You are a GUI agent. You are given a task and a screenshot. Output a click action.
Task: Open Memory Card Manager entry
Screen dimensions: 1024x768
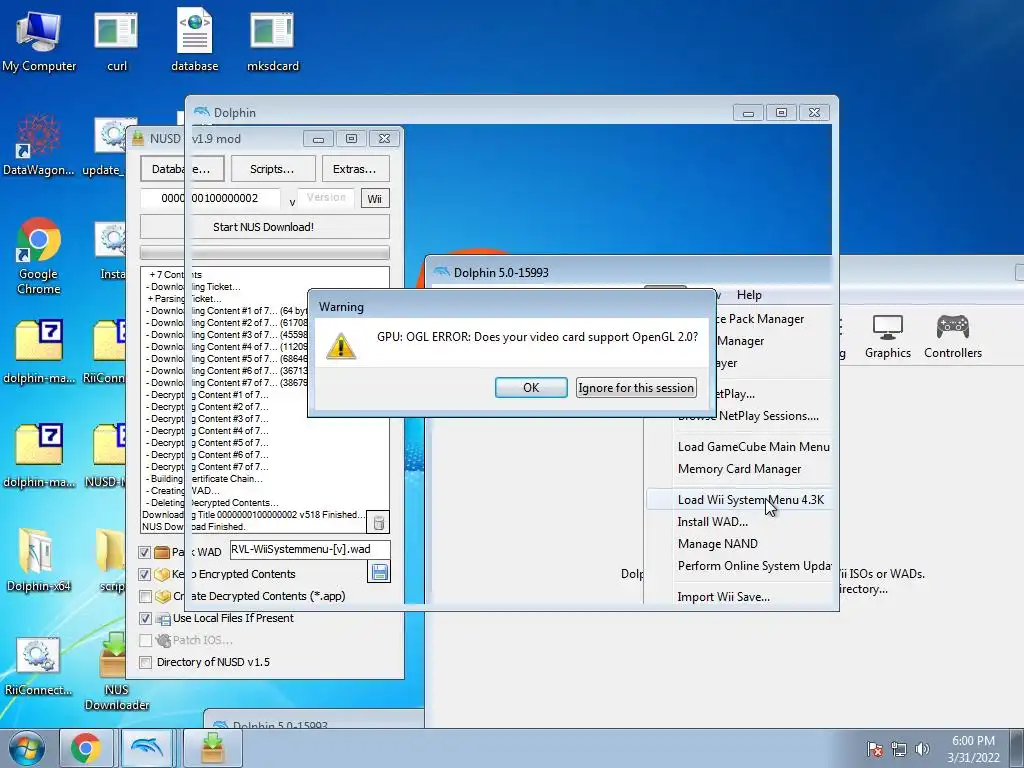739,469
